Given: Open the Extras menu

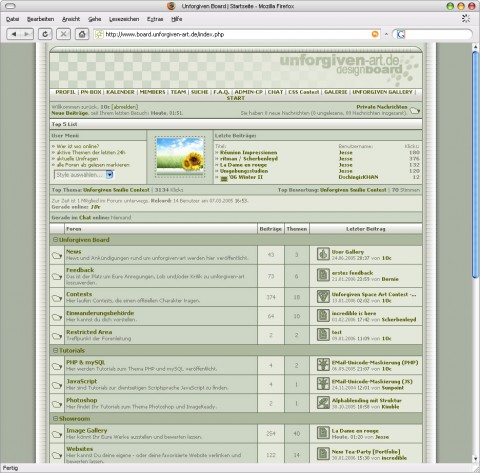Looking at the screenshot, I should 155,19.
